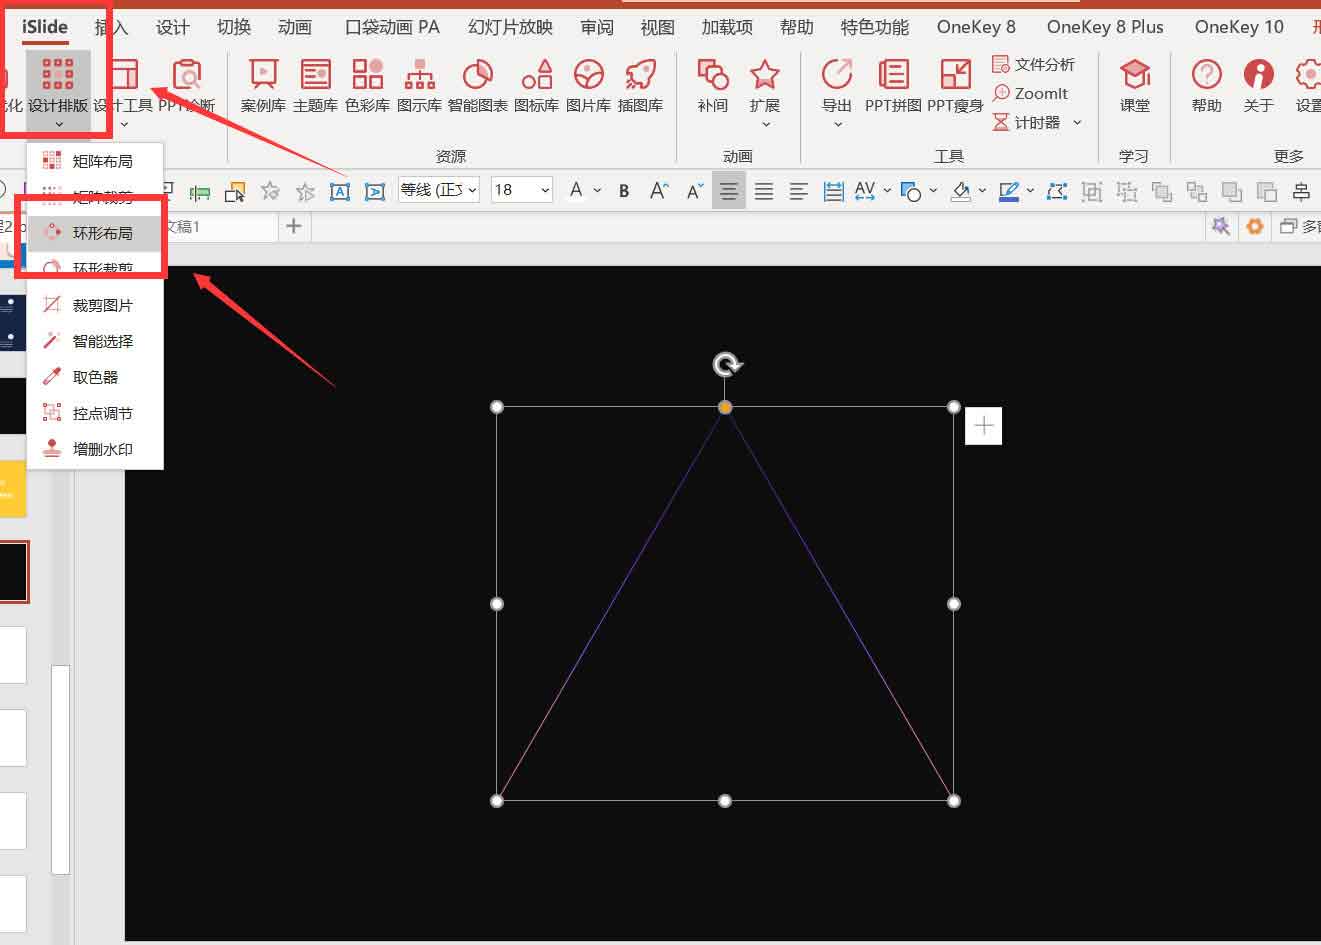Open the 色彩库 color library
The width and height of the screenshot is (1321, 945).
[367, 84]
